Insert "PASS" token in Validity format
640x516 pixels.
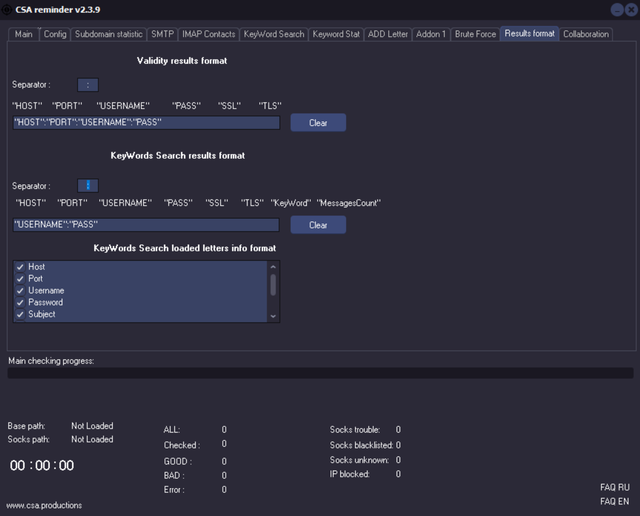click(187, 106)
